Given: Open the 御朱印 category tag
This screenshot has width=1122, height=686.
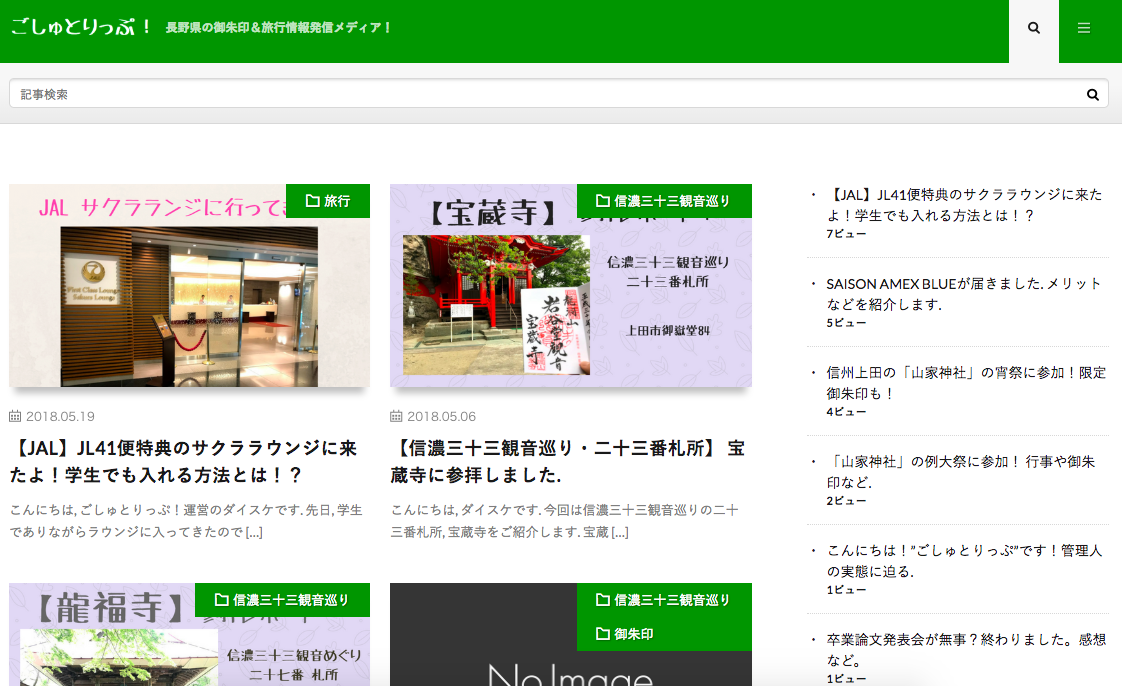Looking at the screenshot, I should pyautogui.click(x=624, y=634).
